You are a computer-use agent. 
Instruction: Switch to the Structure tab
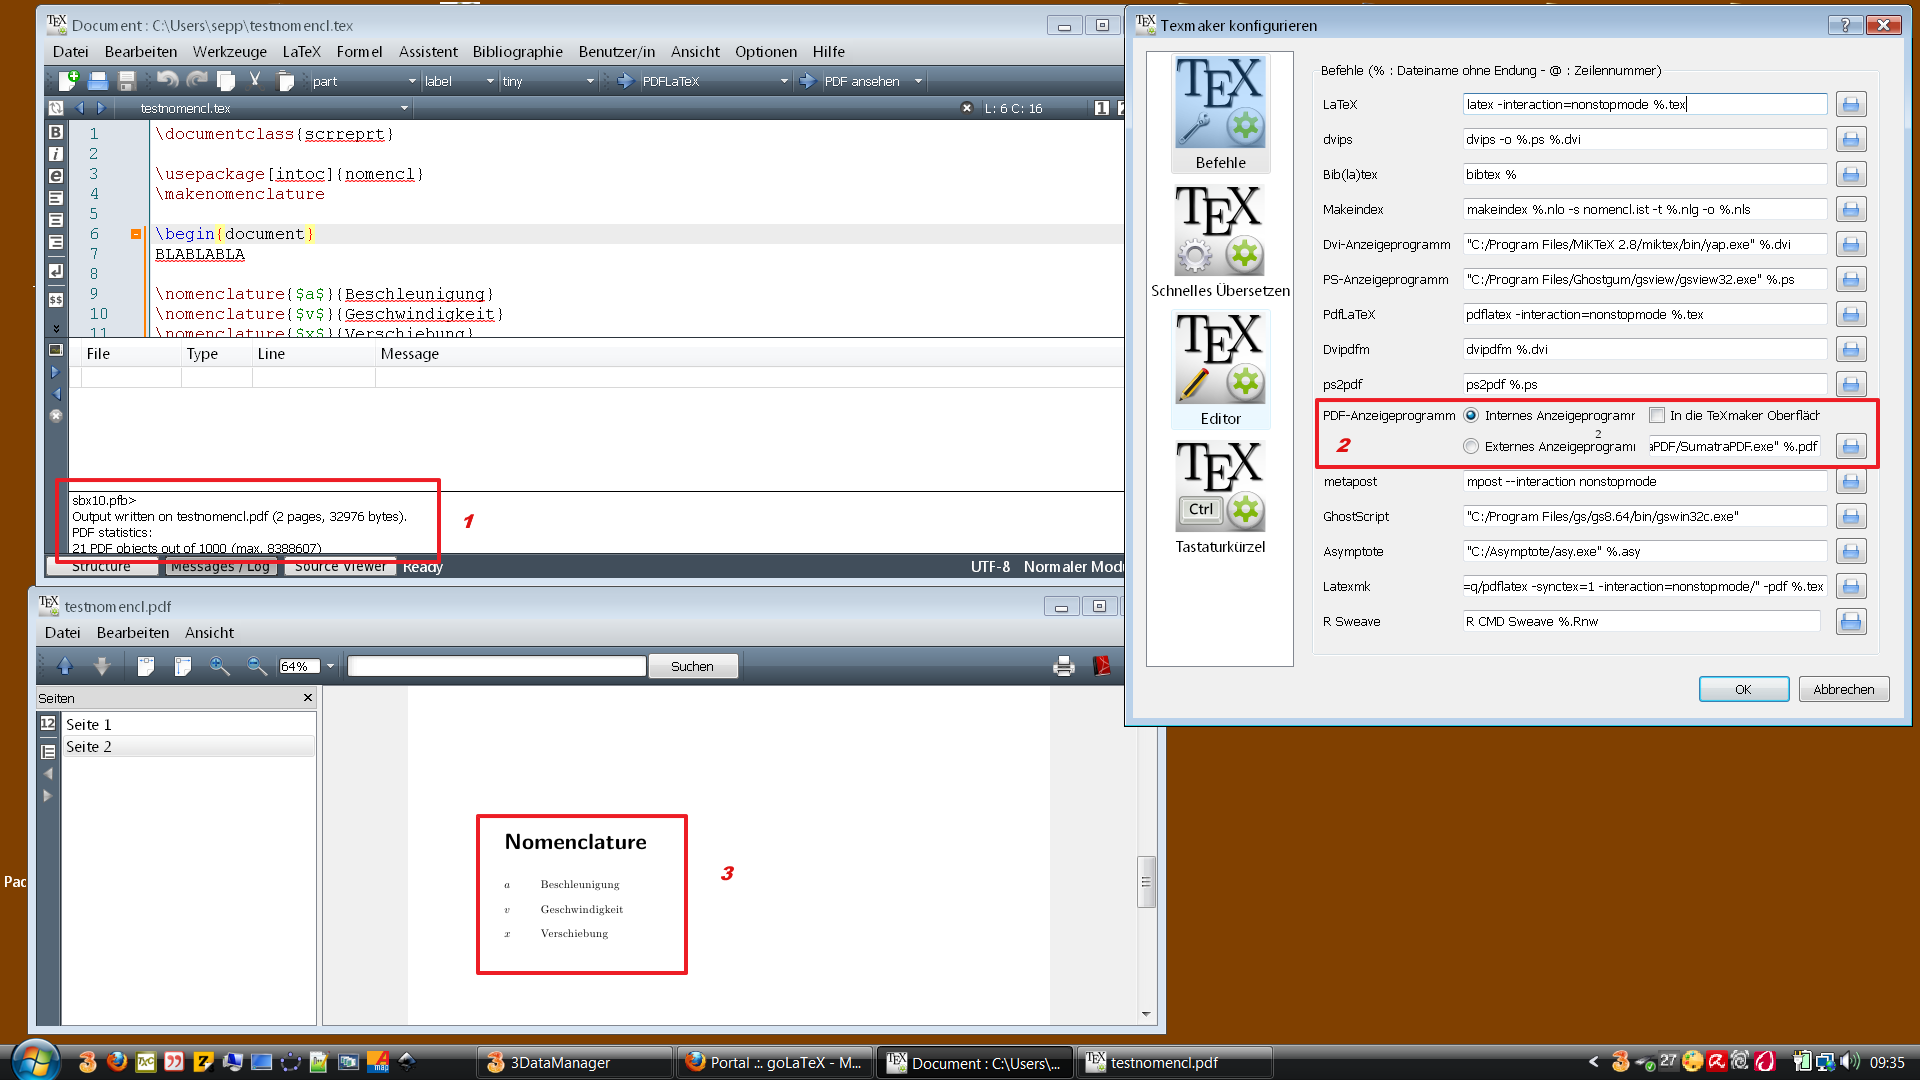pos(101,567)
